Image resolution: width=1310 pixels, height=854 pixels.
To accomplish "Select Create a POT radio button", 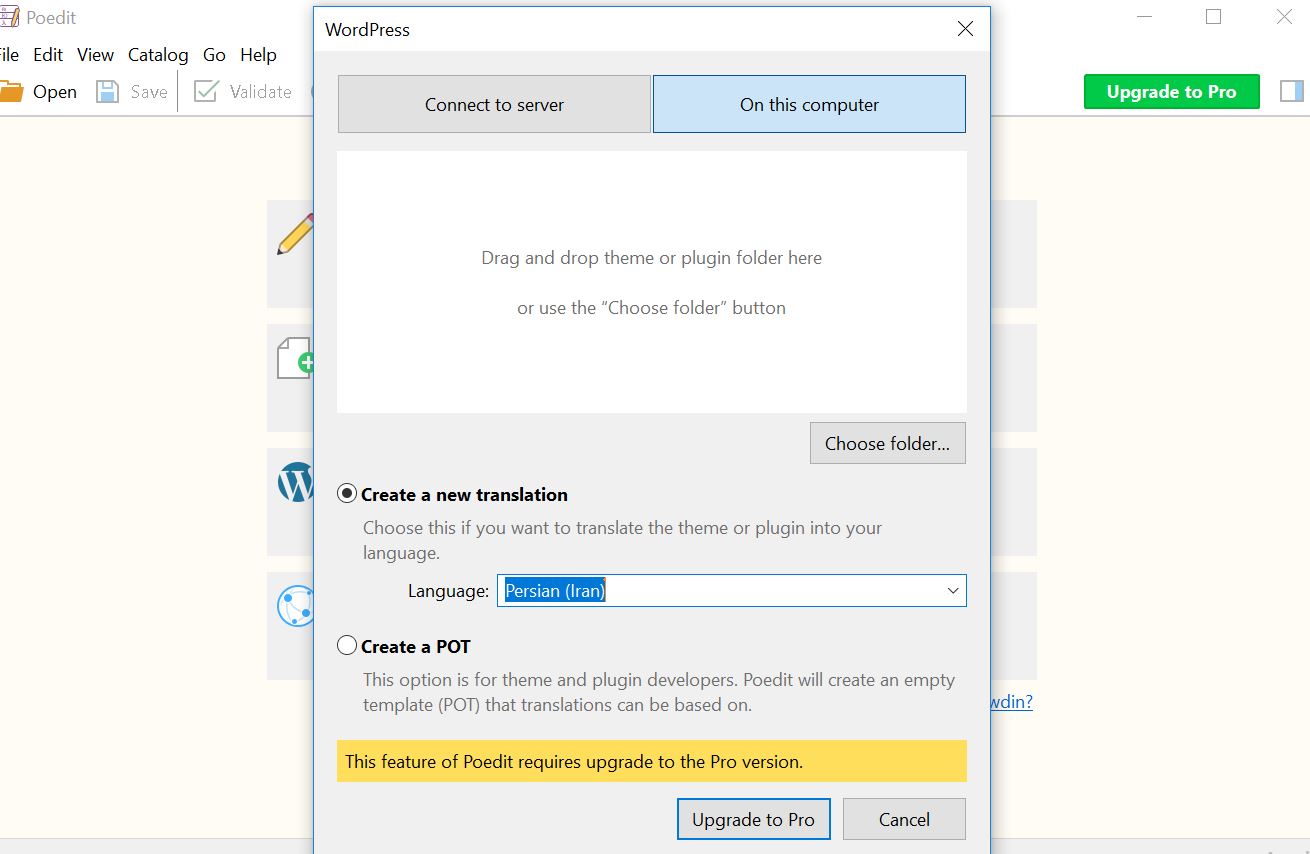I will click(347, 646).
